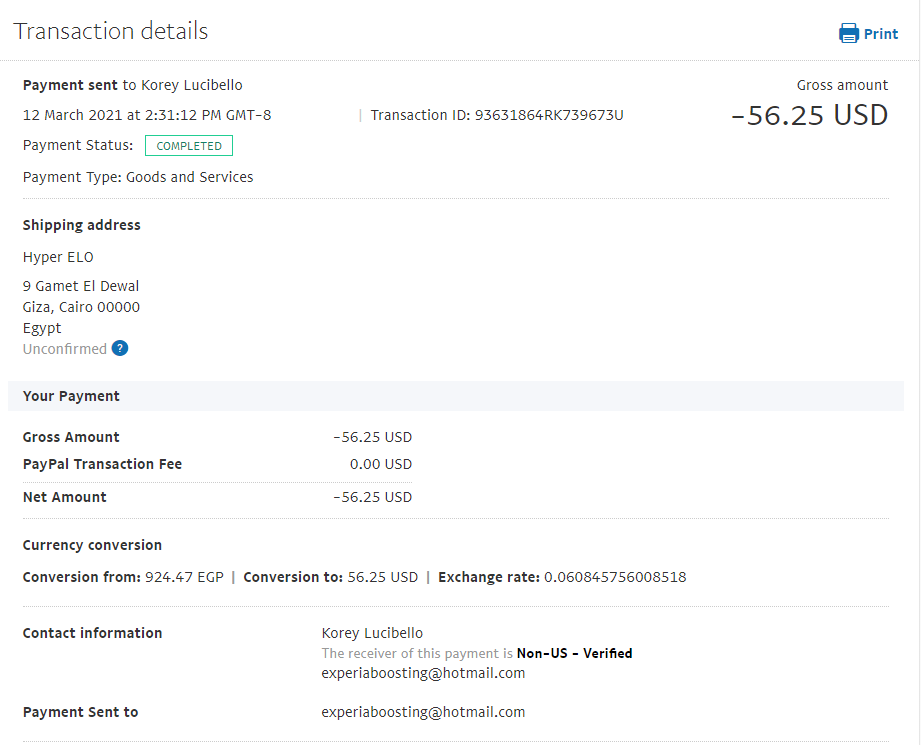921x745 pixels.
Task: Click the Net Amount value -56.25 USD
Action: point(372,497)
